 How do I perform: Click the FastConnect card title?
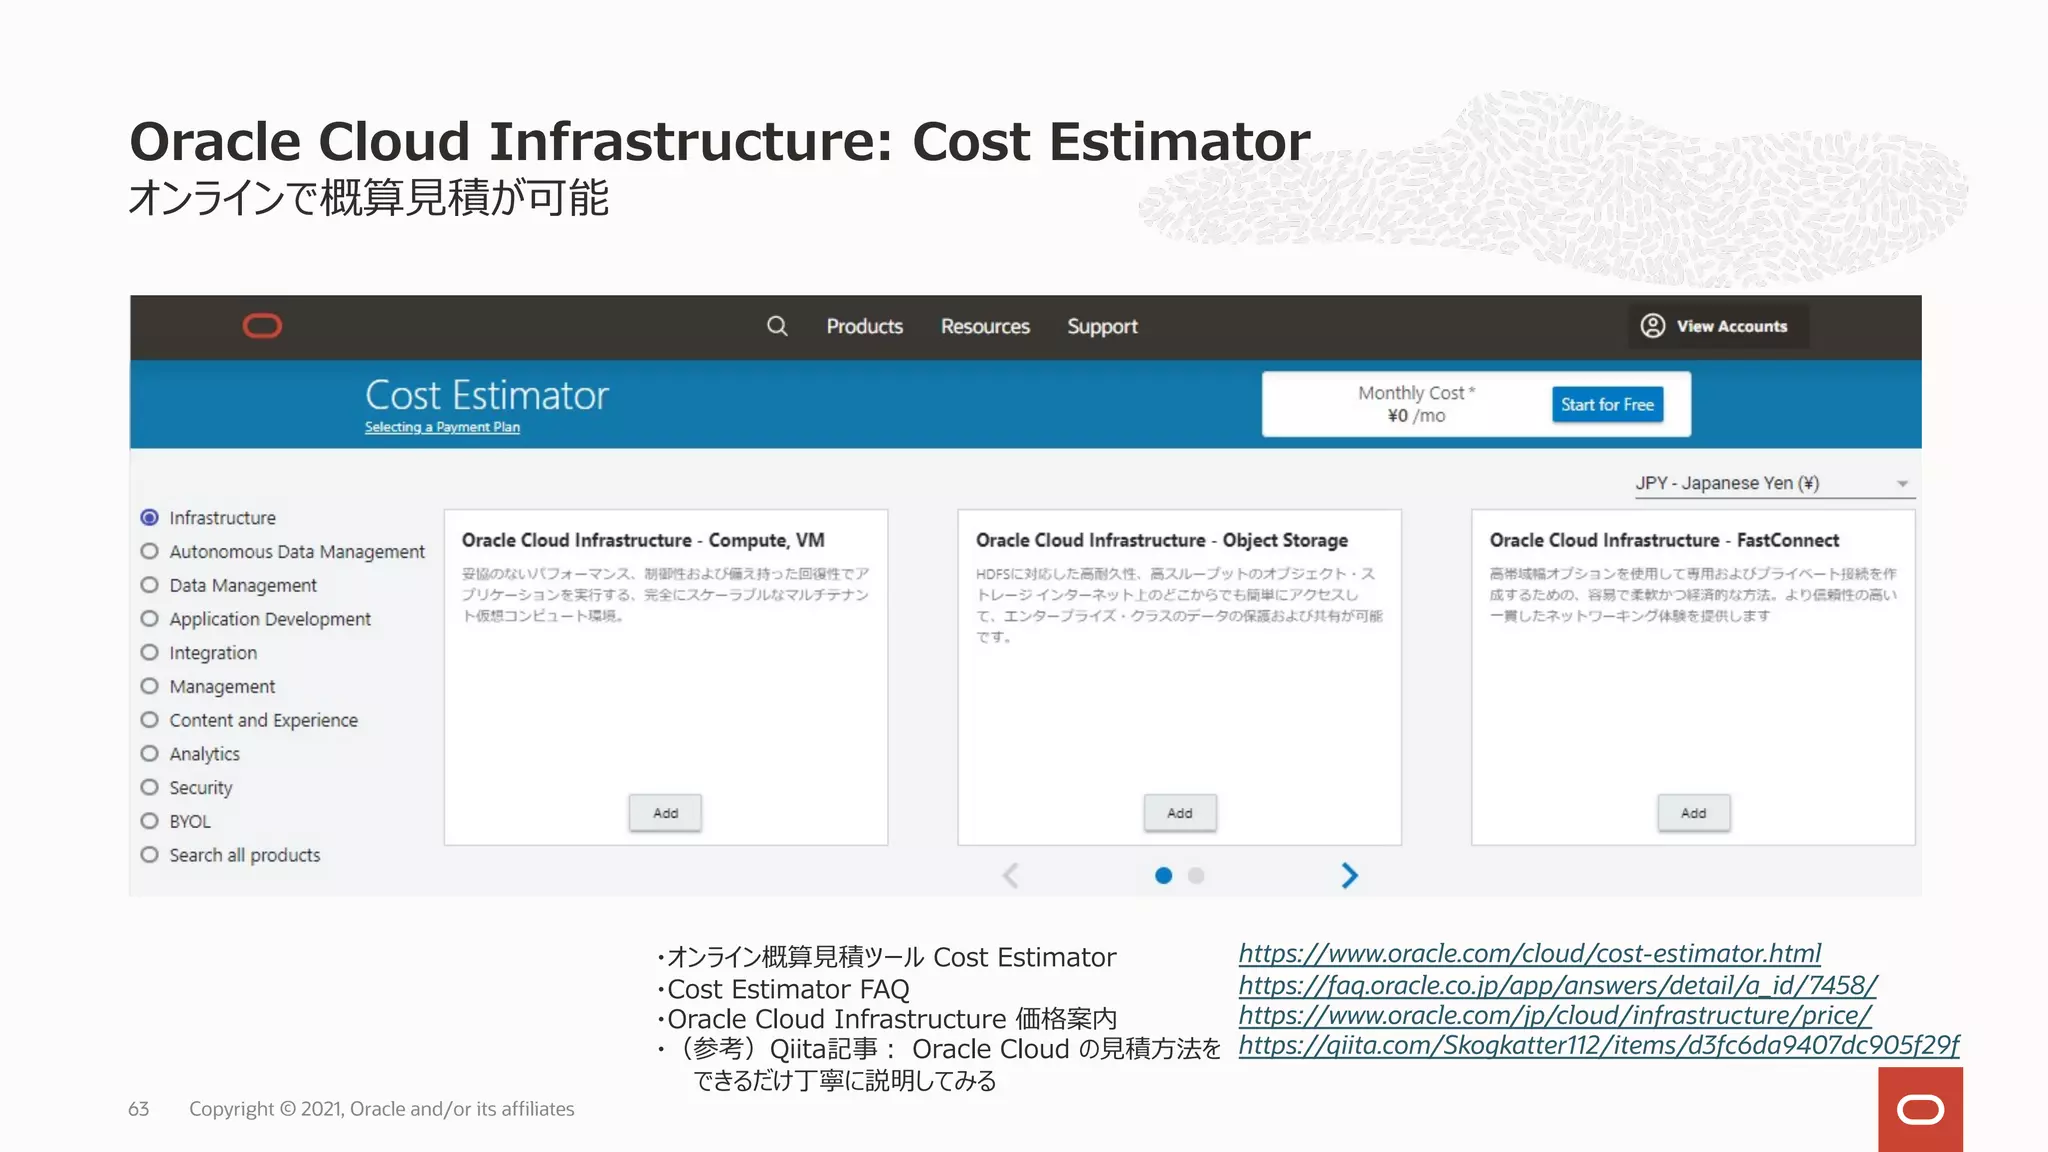pyautogui.click(x=1664, y=540)
